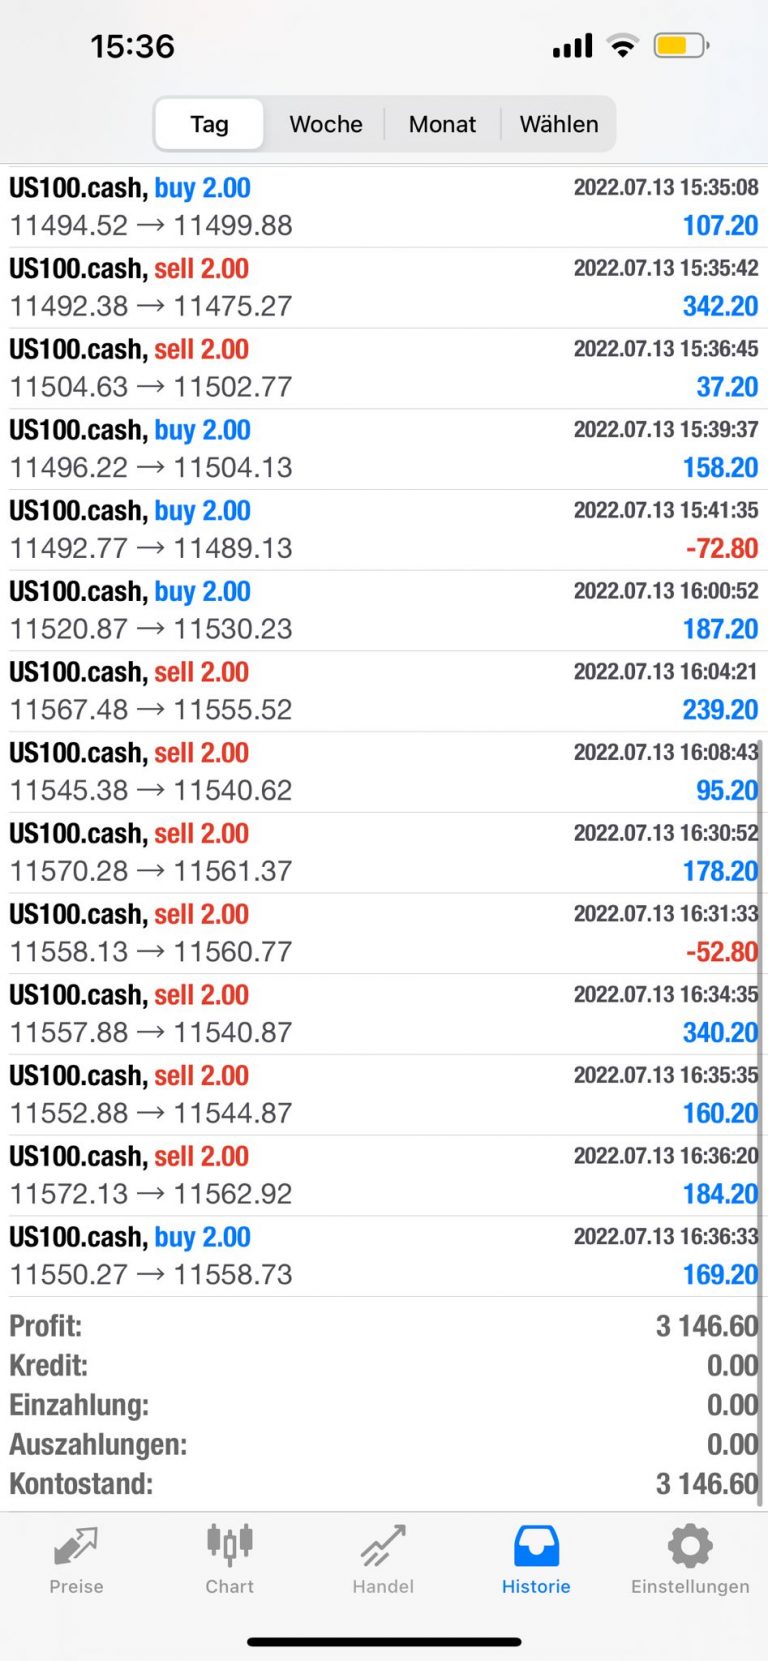Select the sell trade with profit 340.20

click(384, 1014)
